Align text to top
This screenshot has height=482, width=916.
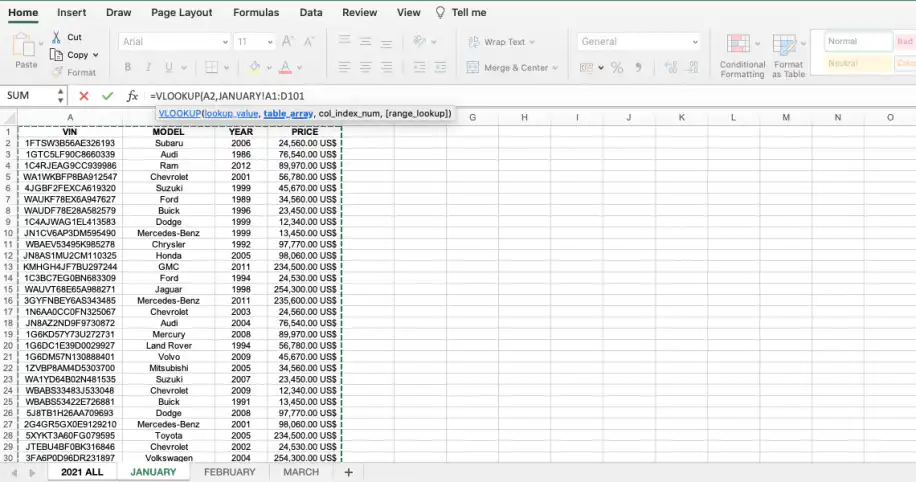coord(344,40)
